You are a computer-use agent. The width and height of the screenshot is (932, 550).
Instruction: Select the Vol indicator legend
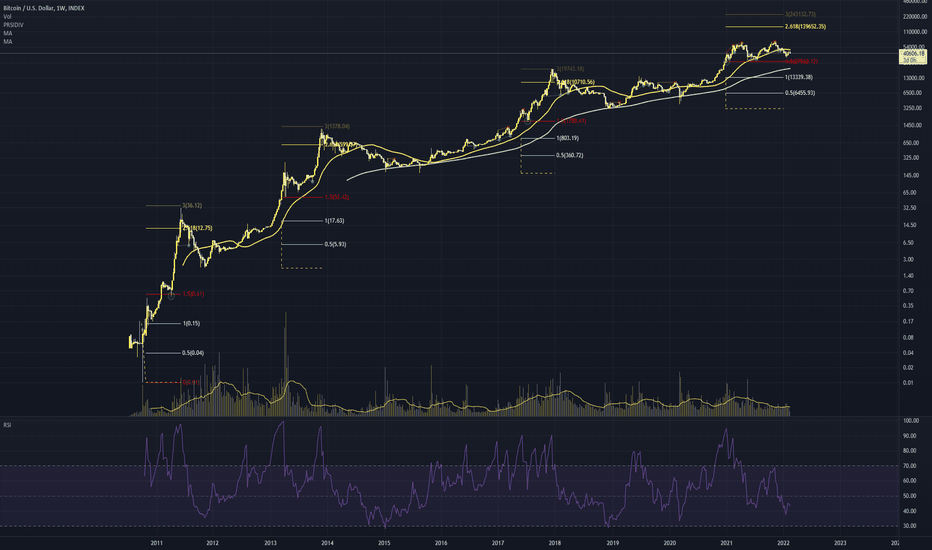(x=7, y=17)
